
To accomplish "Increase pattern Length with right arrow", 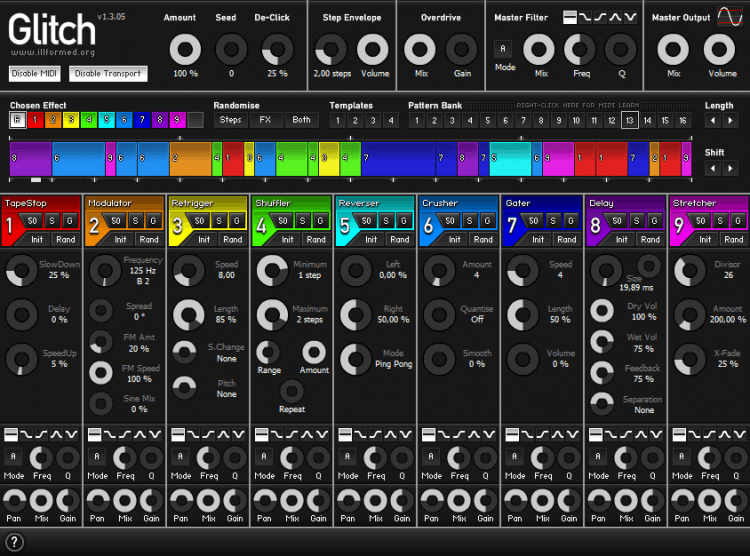I will coord(730,121).
